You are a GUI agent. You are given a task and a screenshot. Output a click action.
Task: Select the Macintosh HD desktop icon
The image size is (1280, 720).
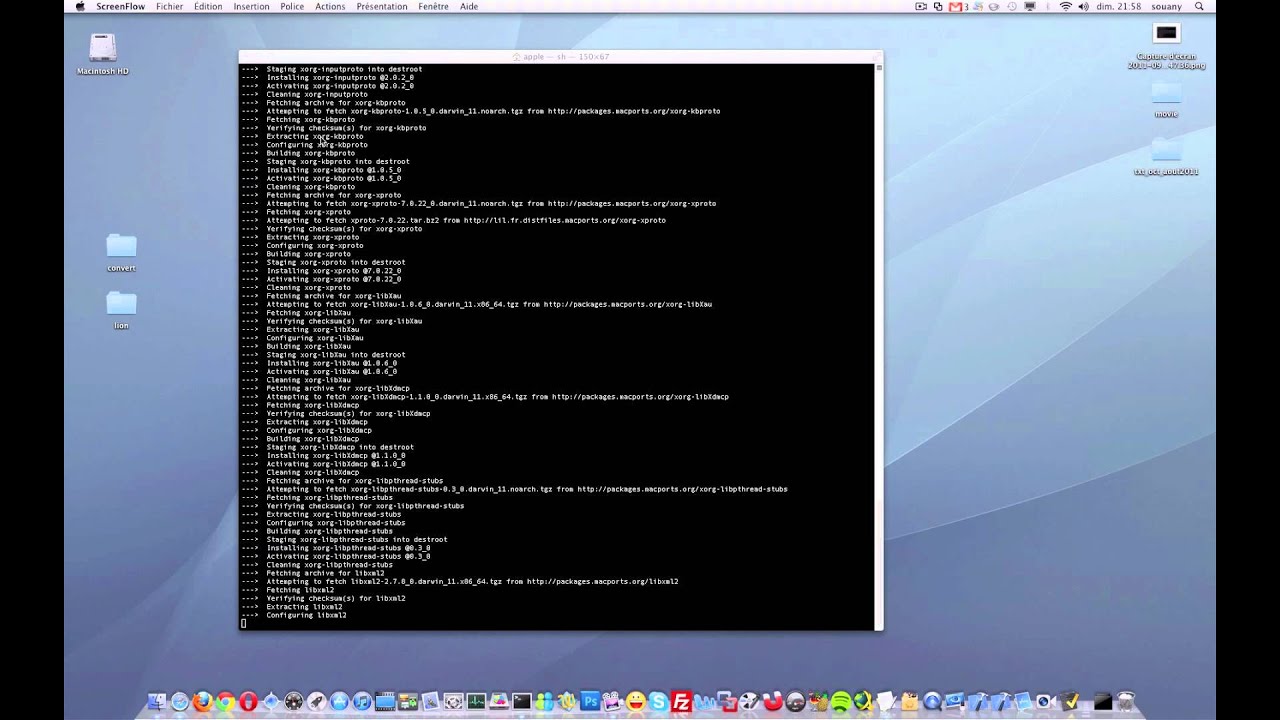103,55
